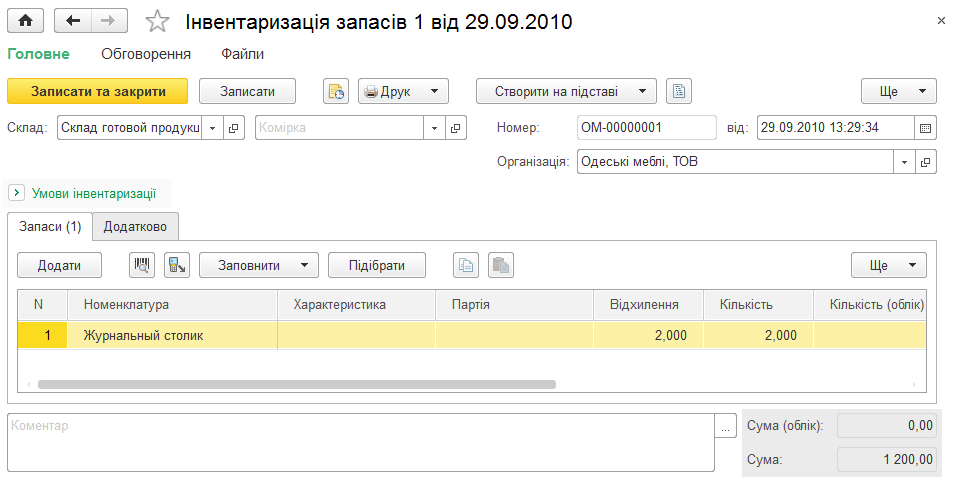Click the Сума field 1 200,00
The image size is (953, 485).
point(887,459)
